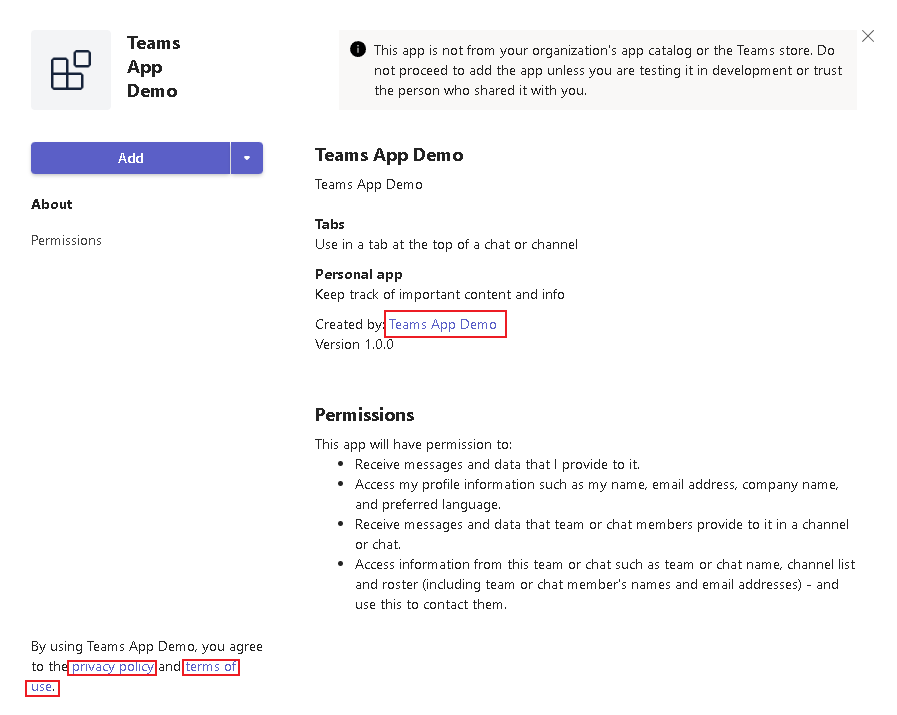Click the organization warning banner message
Screen dimensions: 897x715
607,70
